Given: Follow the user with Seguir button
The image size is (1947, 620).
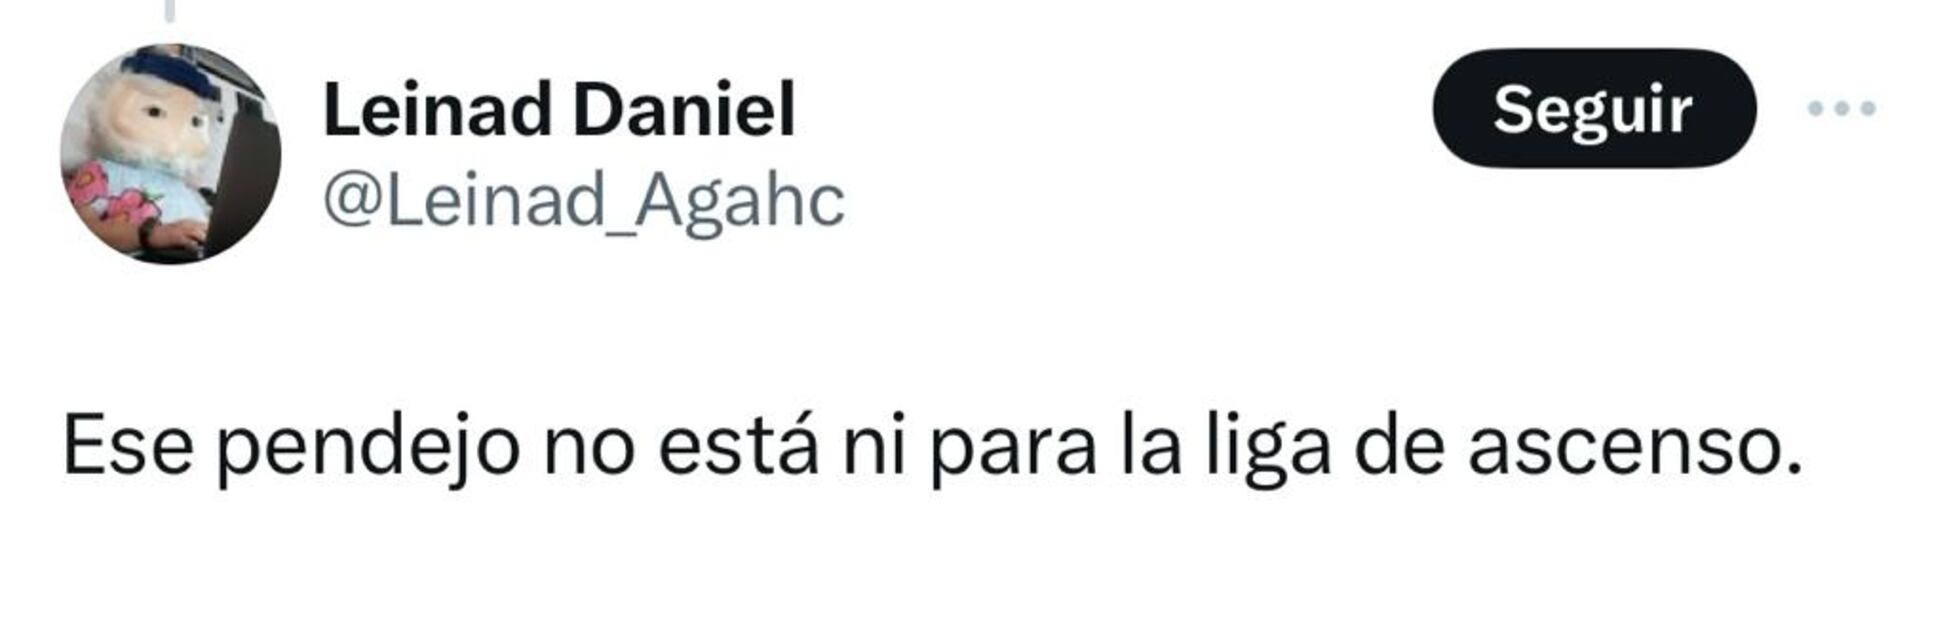Looking at the screenshot, I should [x=1594, y=108].
